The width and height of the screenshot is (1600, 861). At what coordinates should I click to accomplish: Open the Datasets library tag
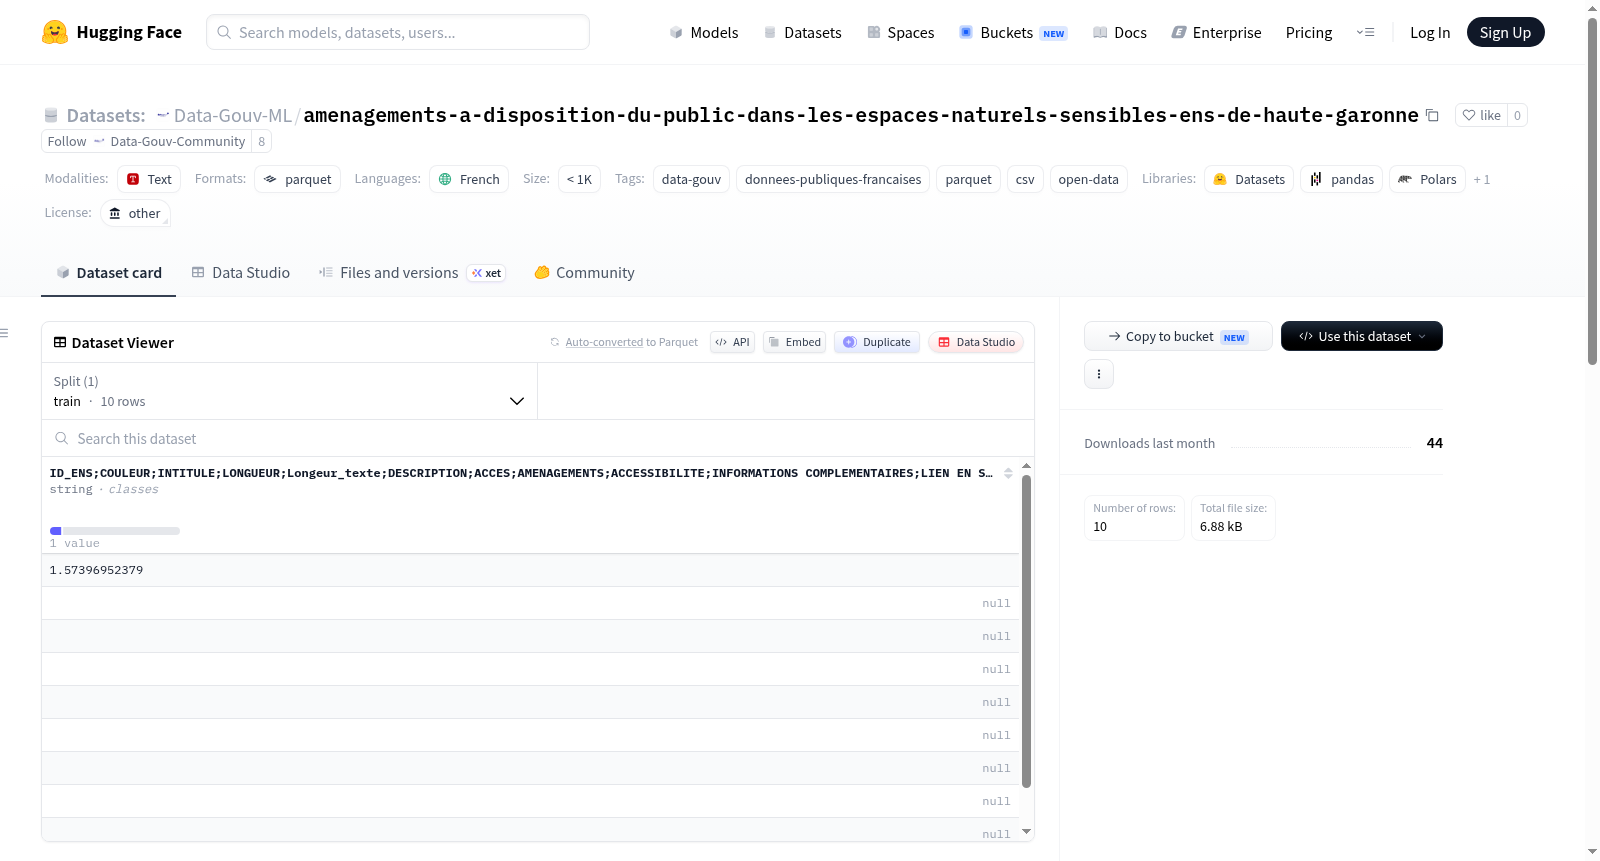click(1249, 179)
